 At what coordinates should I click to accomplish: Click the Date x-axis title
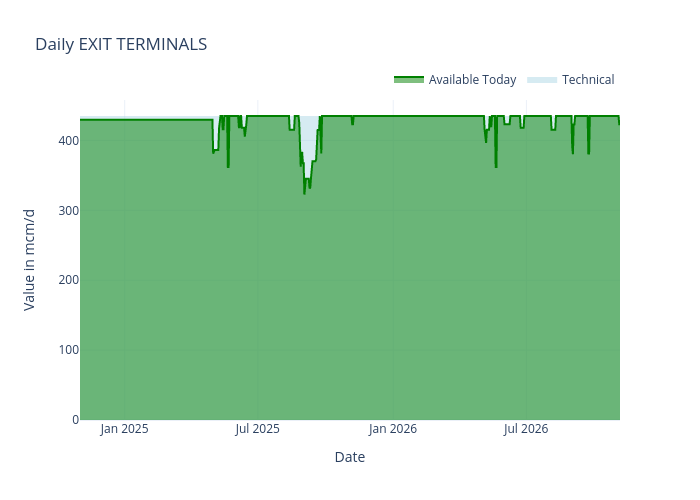click(349, 457)
